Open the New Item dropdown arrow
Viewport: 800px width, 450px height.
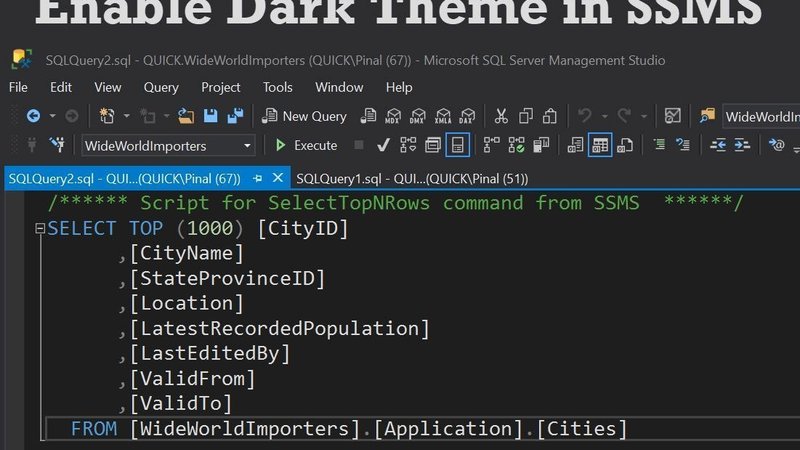point(125,117)
